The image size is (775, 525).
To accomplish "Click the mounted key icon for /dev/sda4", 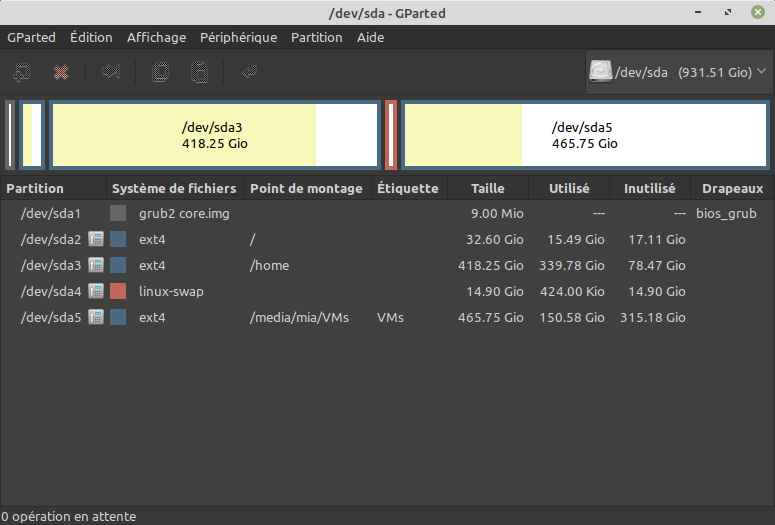I will pos(96,291).
